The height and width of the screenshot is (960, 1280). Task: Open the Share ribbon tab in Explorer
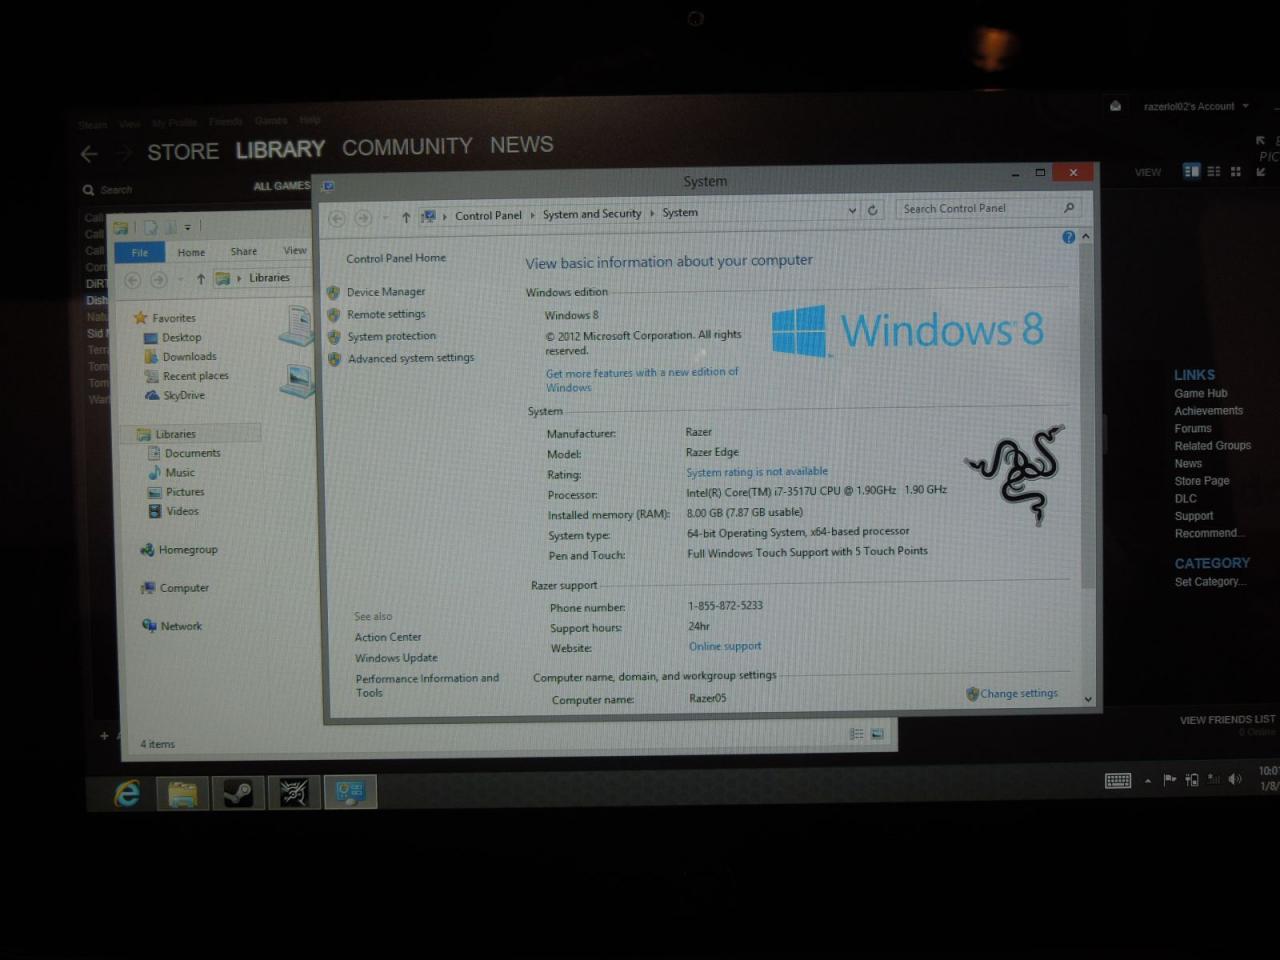point(244,251)
